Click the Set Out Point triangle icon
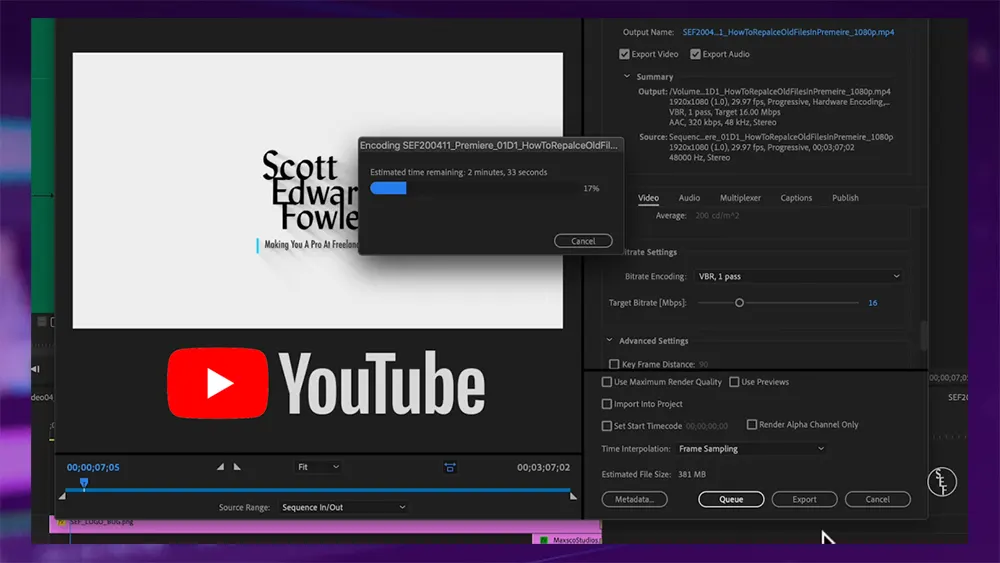This screenshot has width=1000, height=563. tap(237, 467)
